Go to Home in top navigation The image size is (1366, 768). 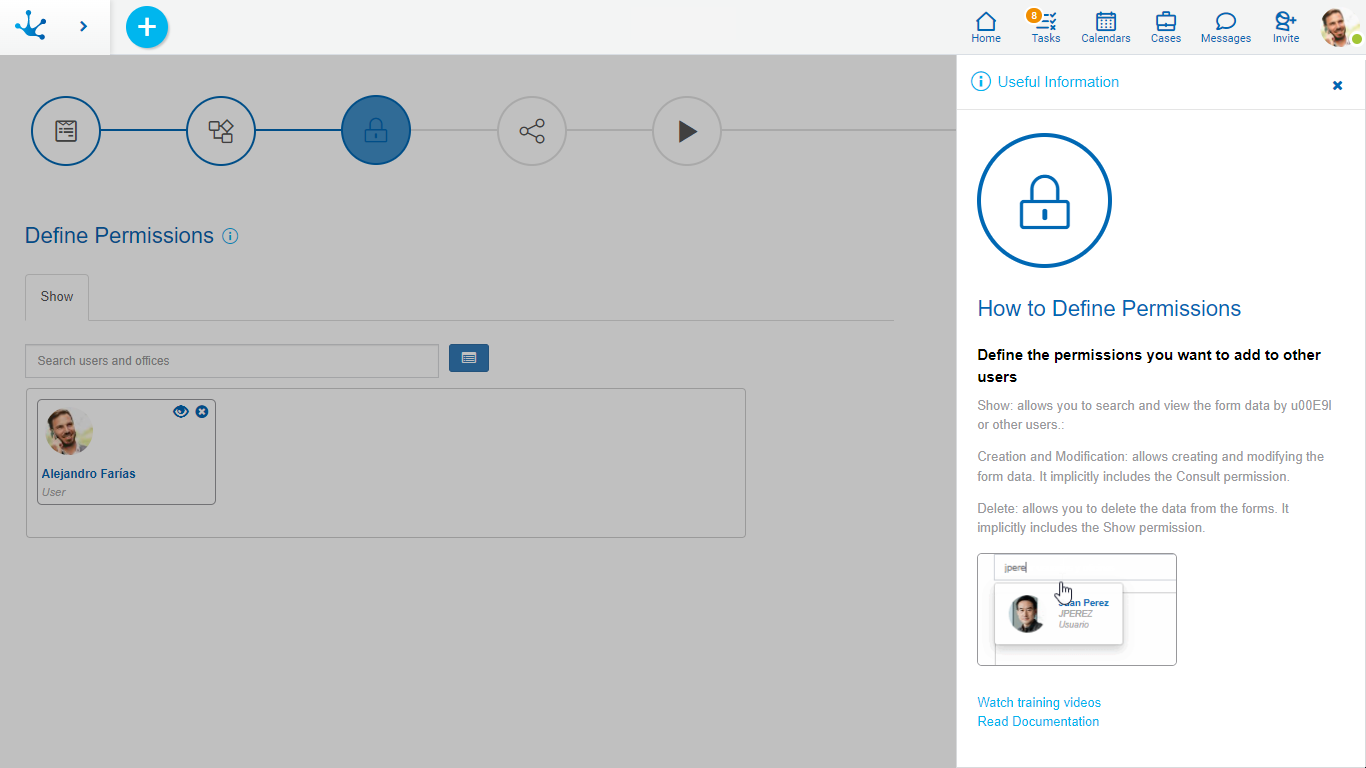tap(985, 27)
